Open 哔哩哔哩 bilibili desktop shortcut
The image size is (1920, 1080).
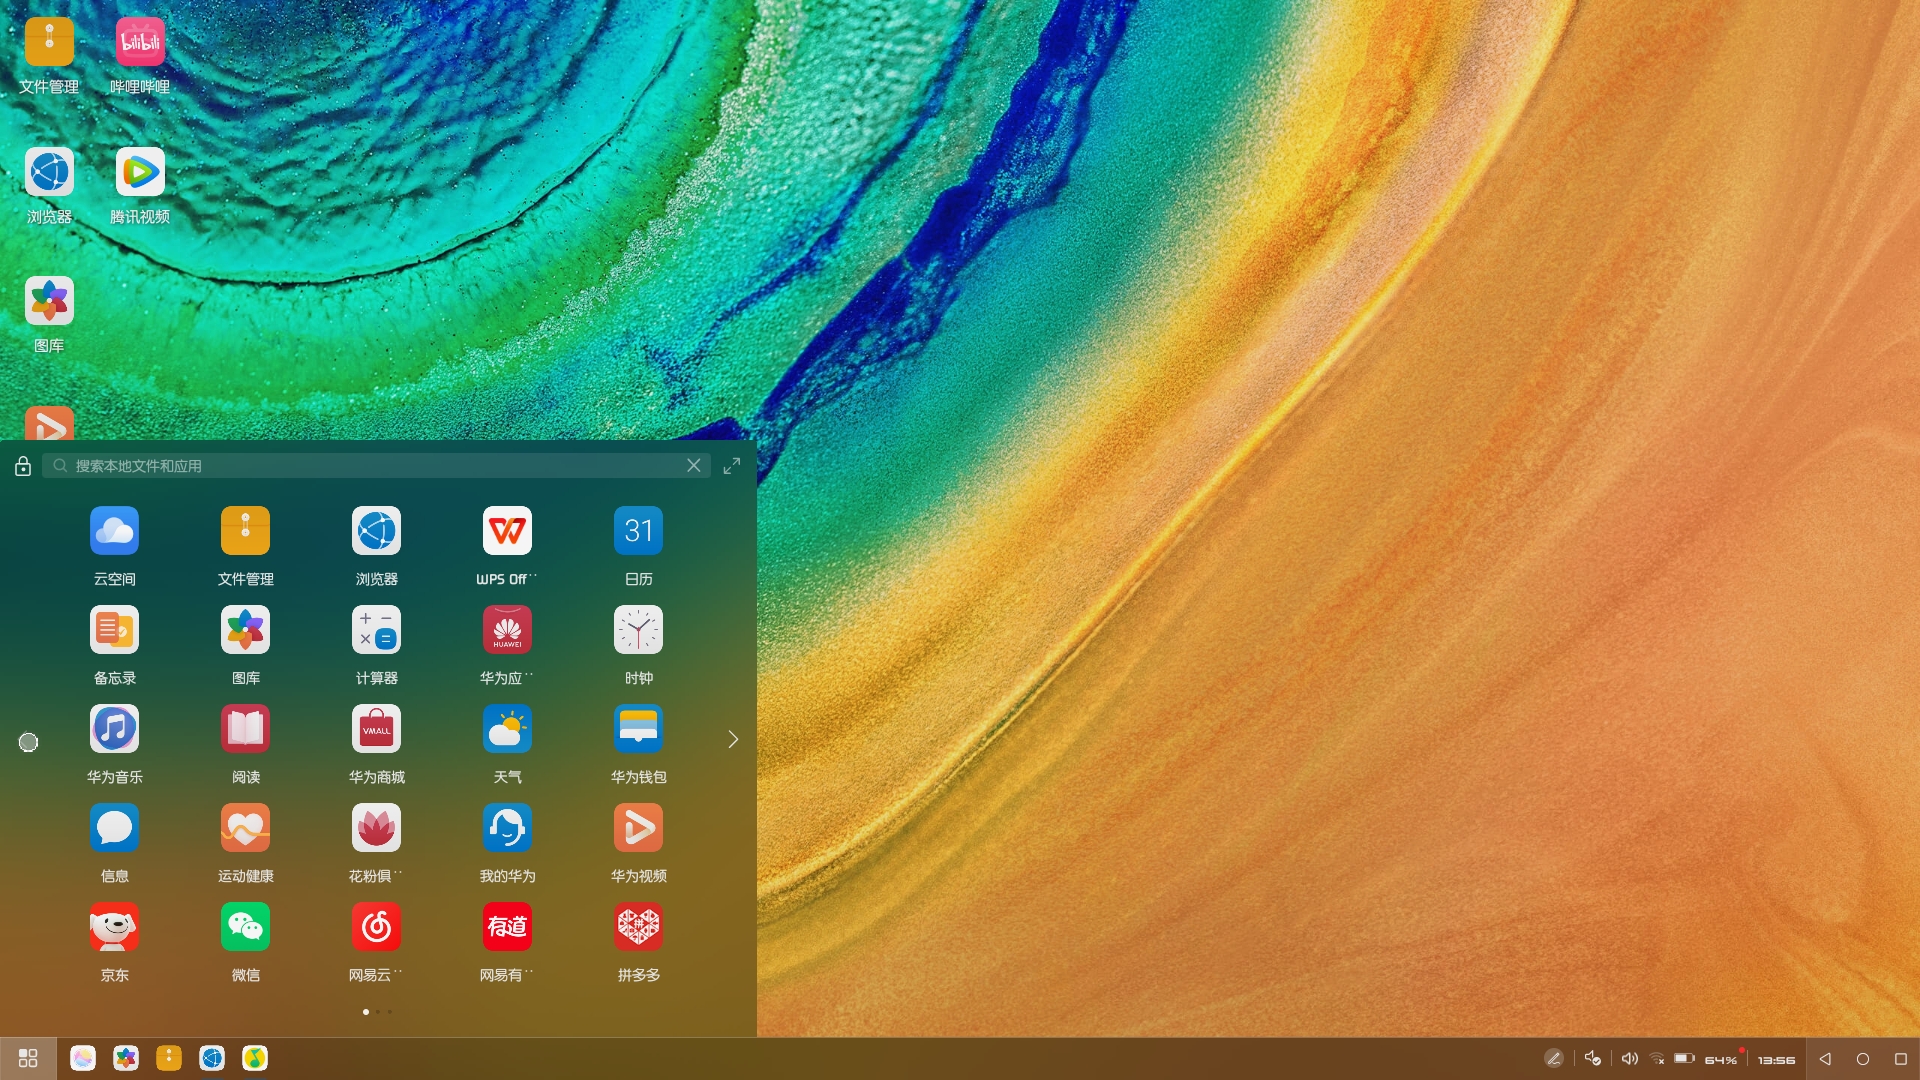coord(140,42)
